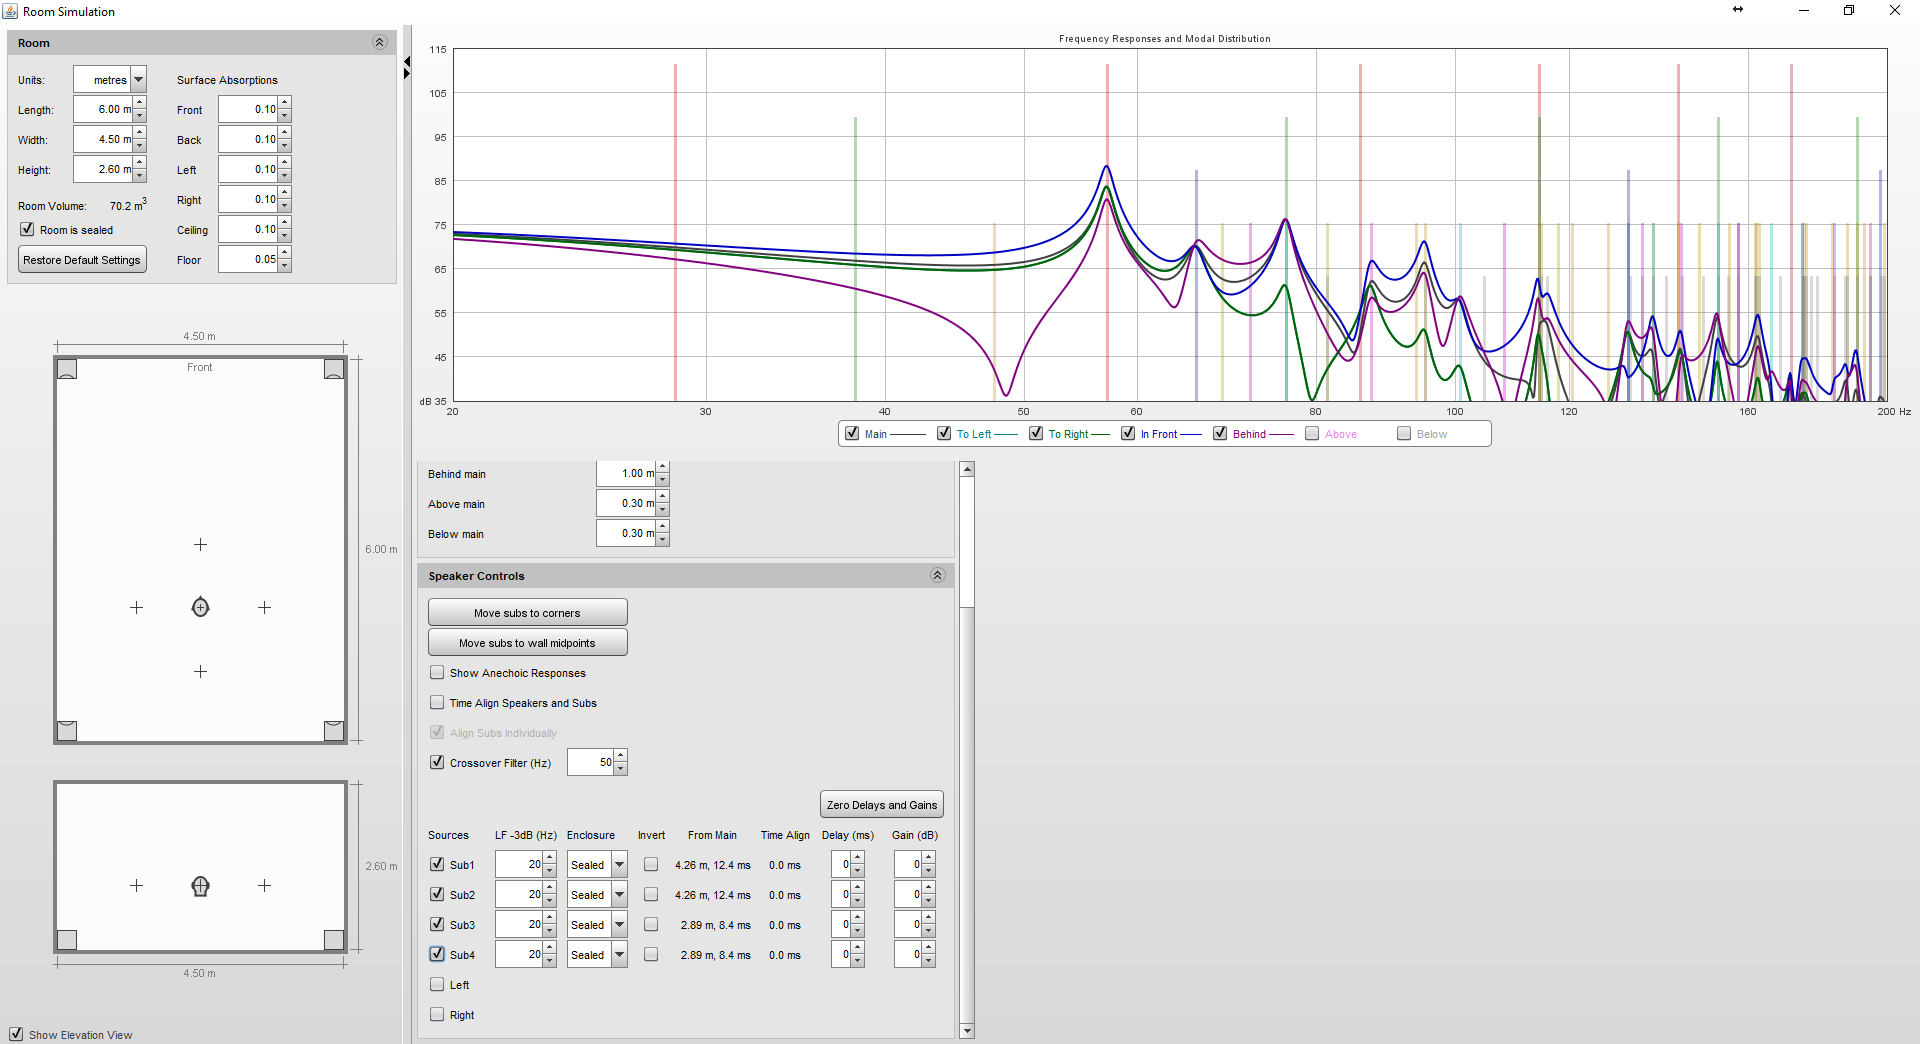Invert Sub3 polarity
1920x1044 pixels.
651,924
